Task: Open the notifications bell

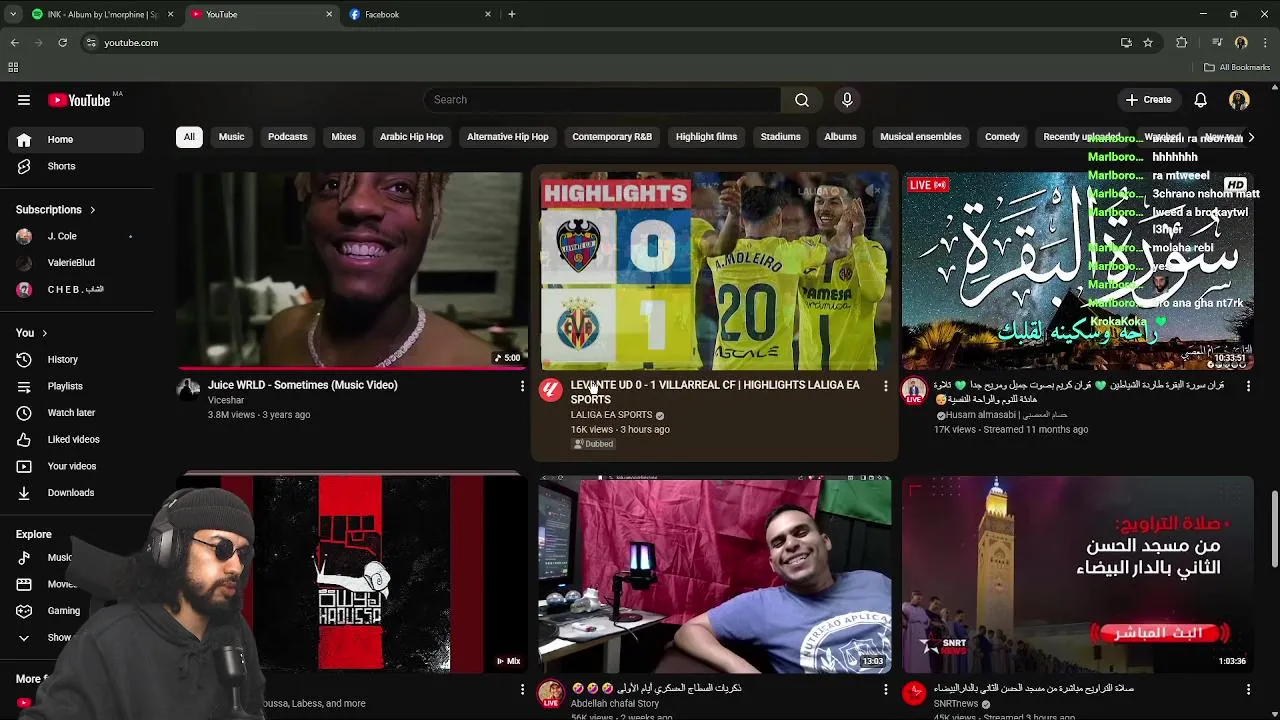Action: pos(1201,100)
